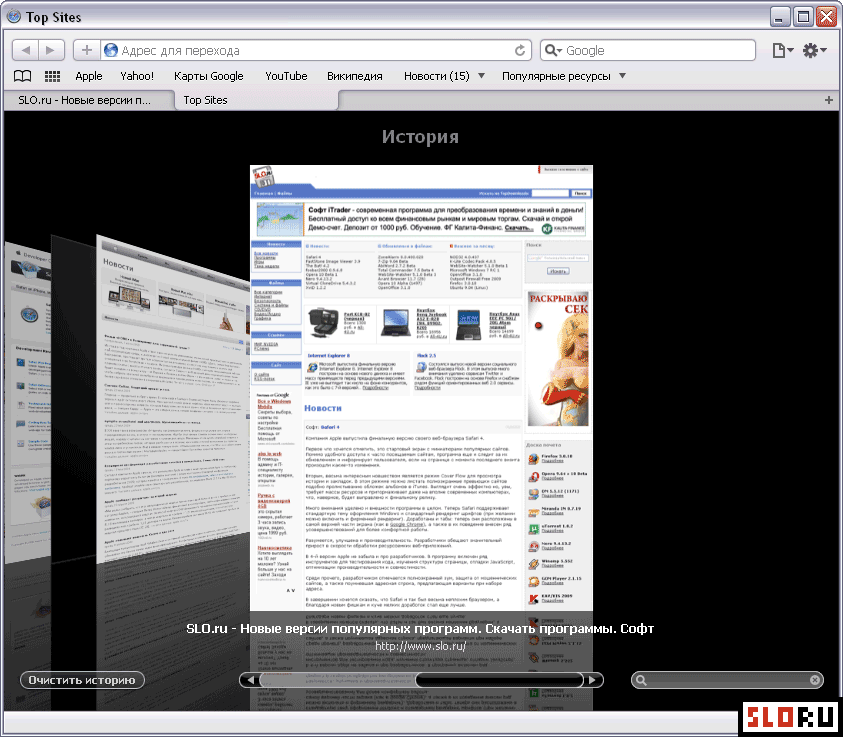Screen dimensions: 843x737
Task: Add bookmark with the plus button
Action: [x=87, y=51]
